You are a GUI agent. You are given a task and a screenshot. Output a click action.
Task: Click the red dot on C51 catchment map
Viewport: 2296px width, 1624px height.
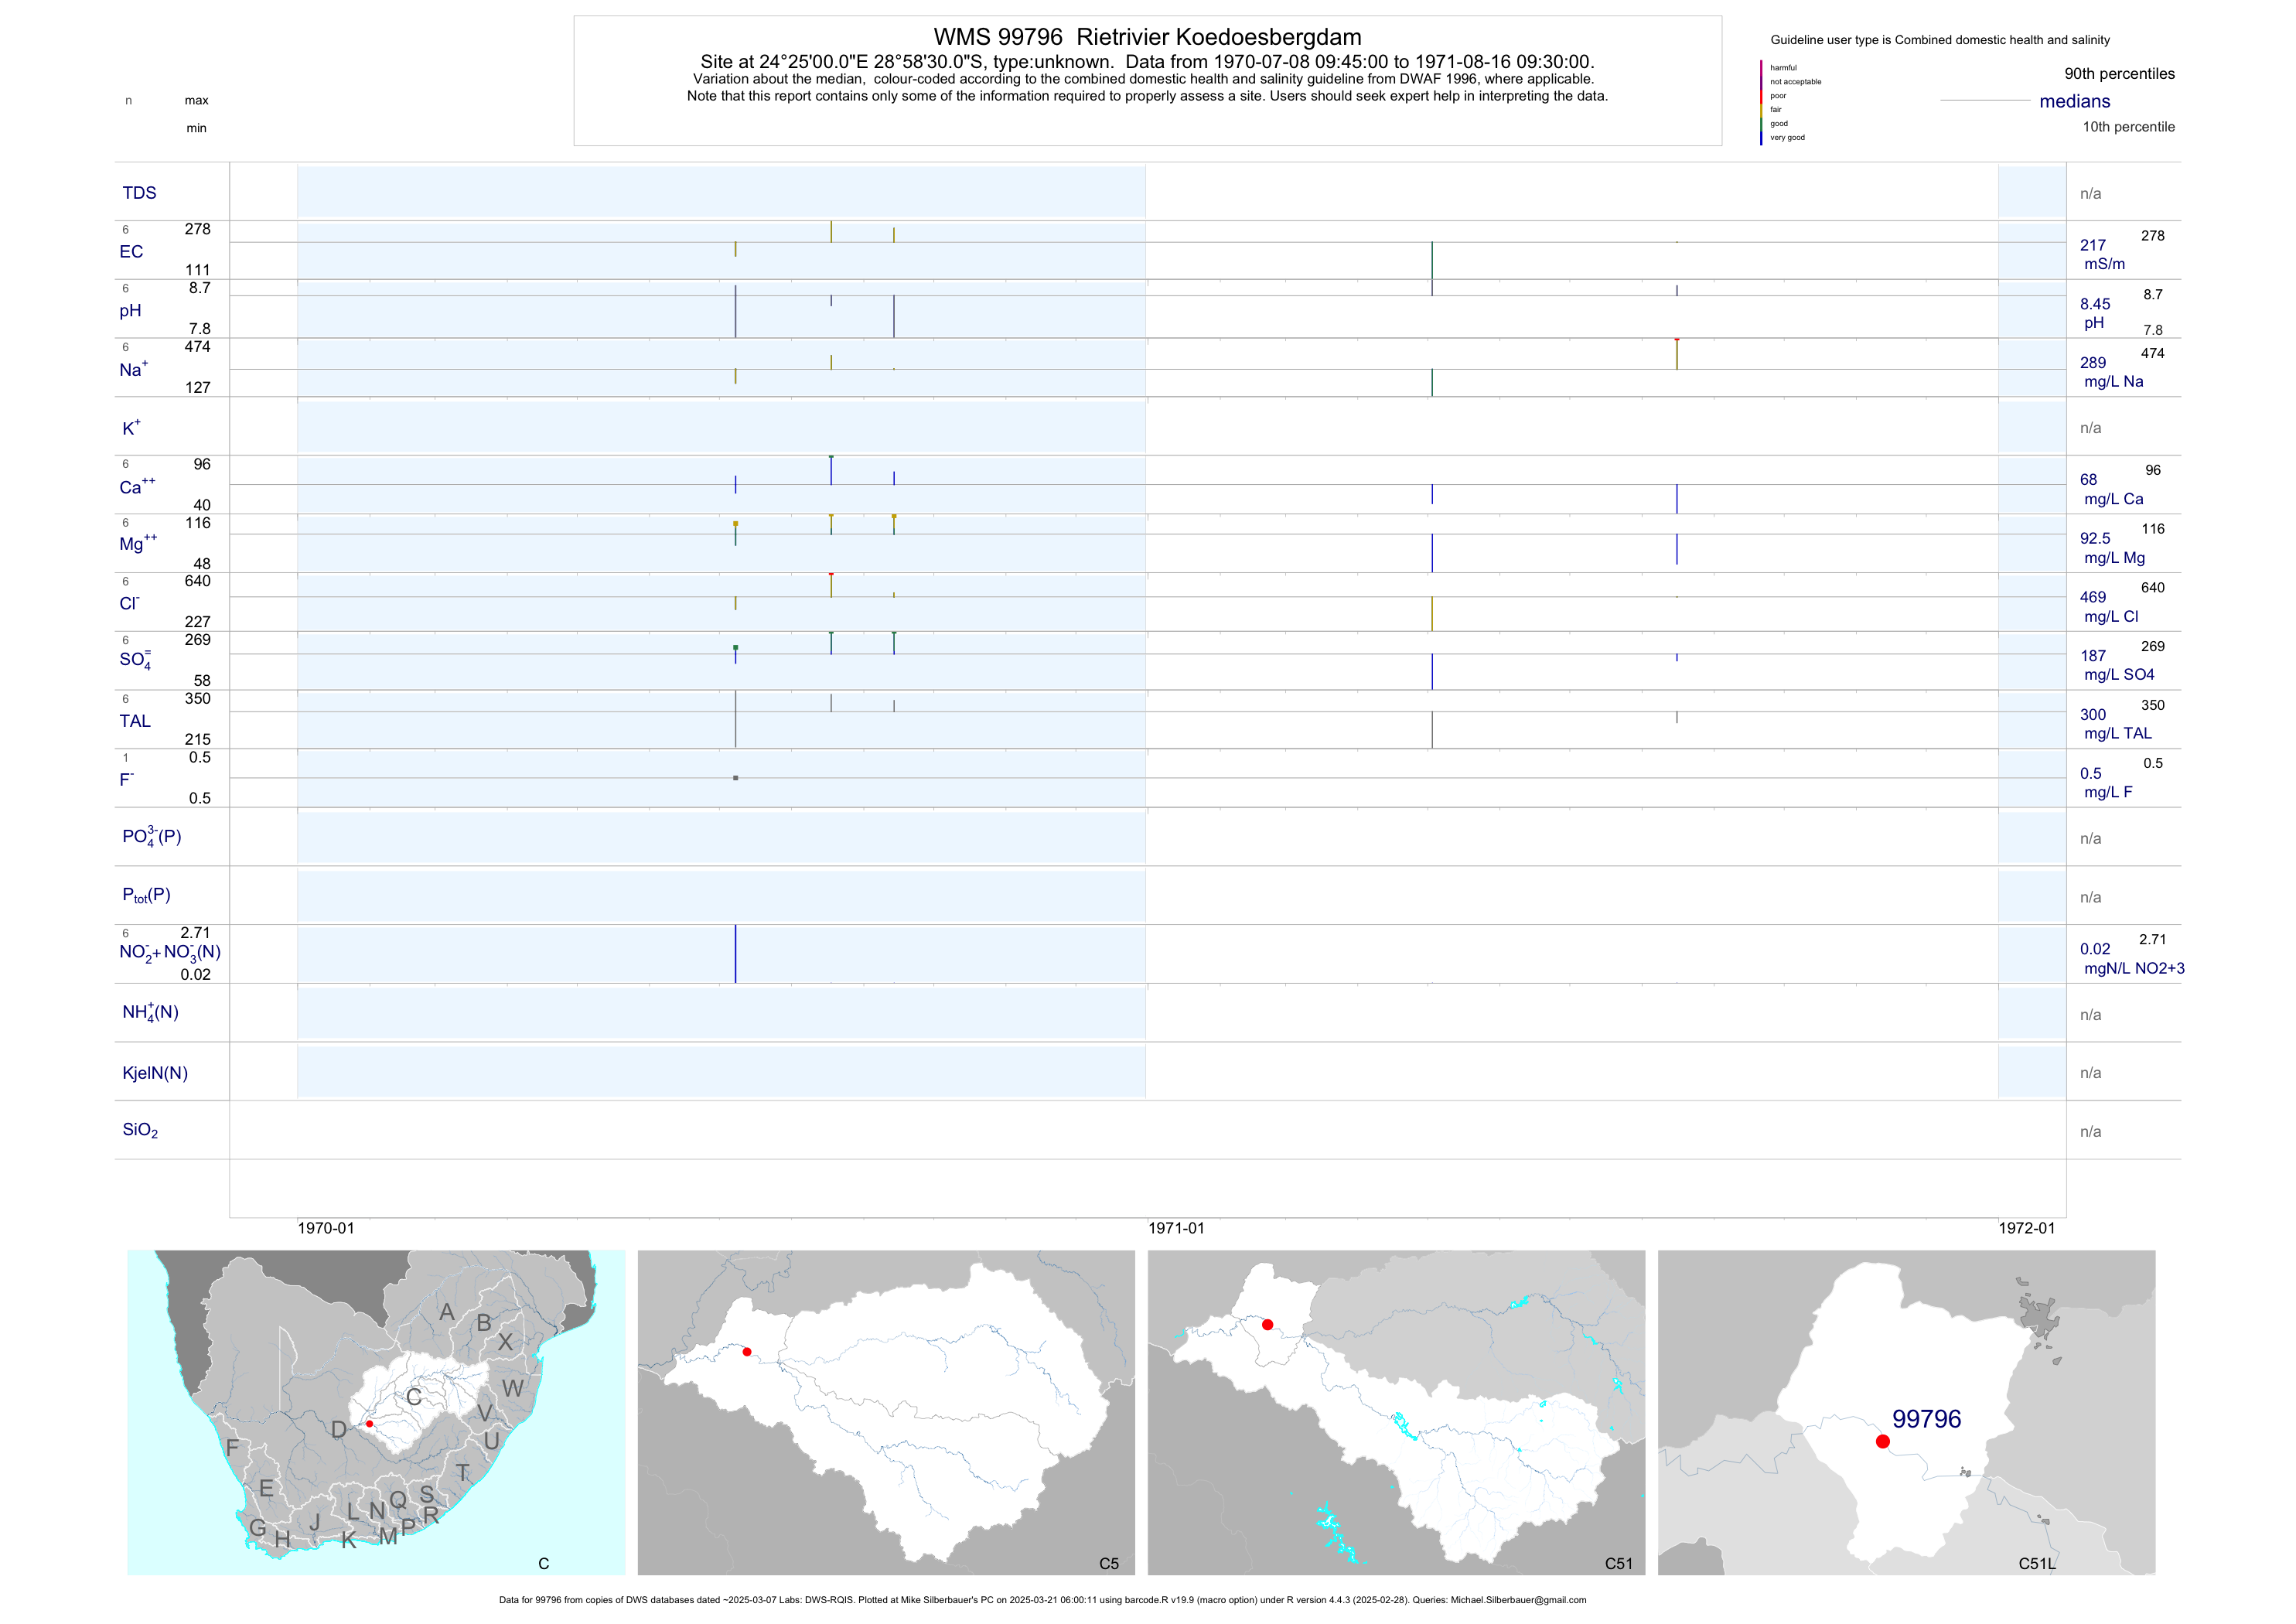(1267, 1325)
